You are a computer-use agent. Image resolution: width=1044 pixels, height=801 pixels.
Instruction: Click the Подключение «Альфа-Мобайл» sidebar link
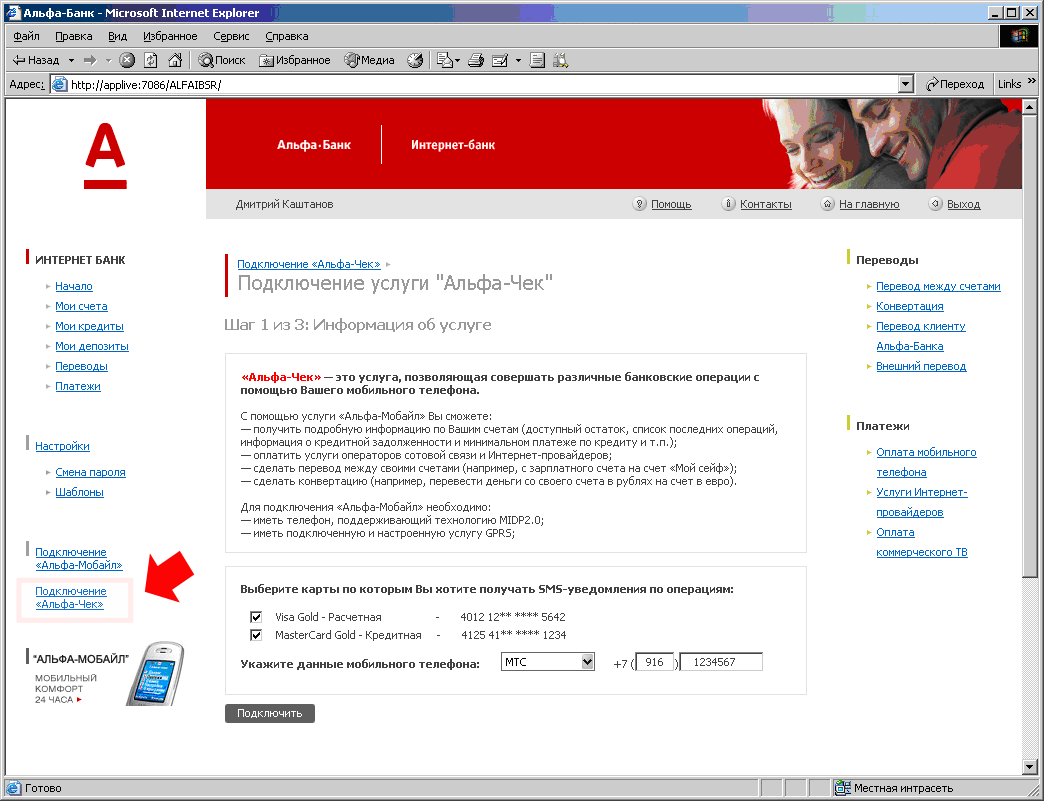tap(79, 559)
